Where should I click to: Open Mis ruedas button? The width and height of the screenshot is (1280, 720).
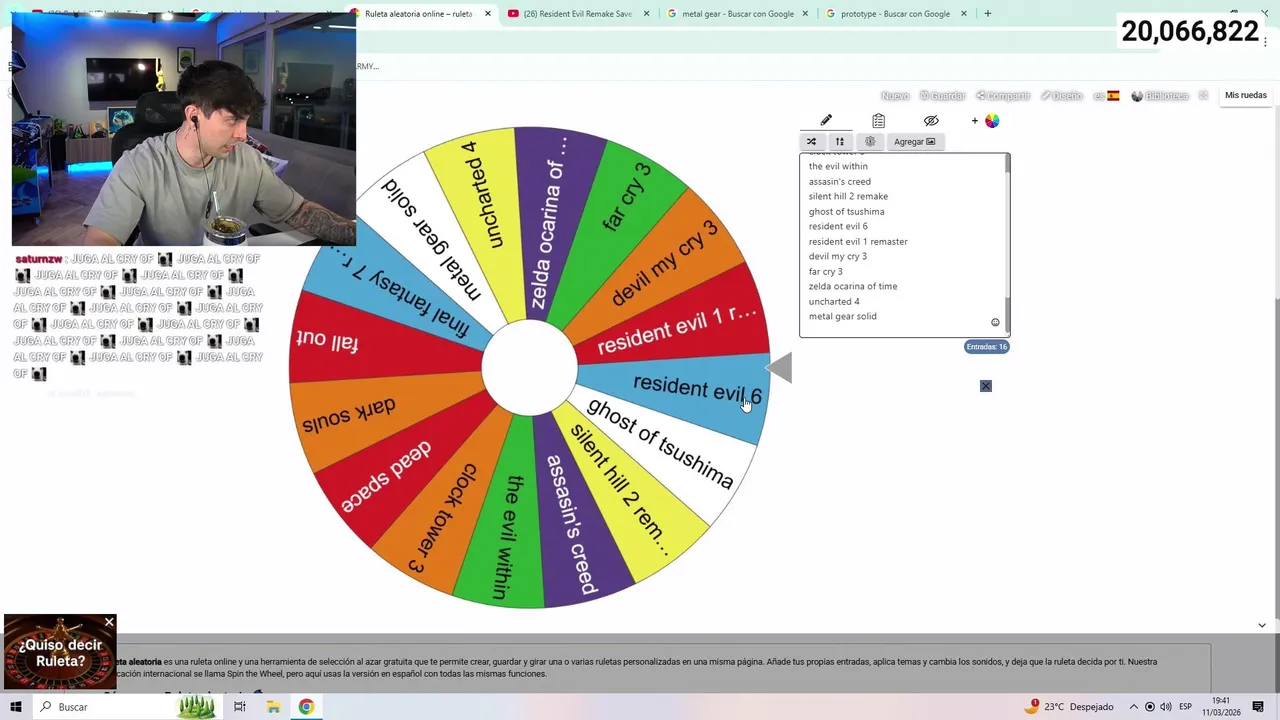[1246, 95]
